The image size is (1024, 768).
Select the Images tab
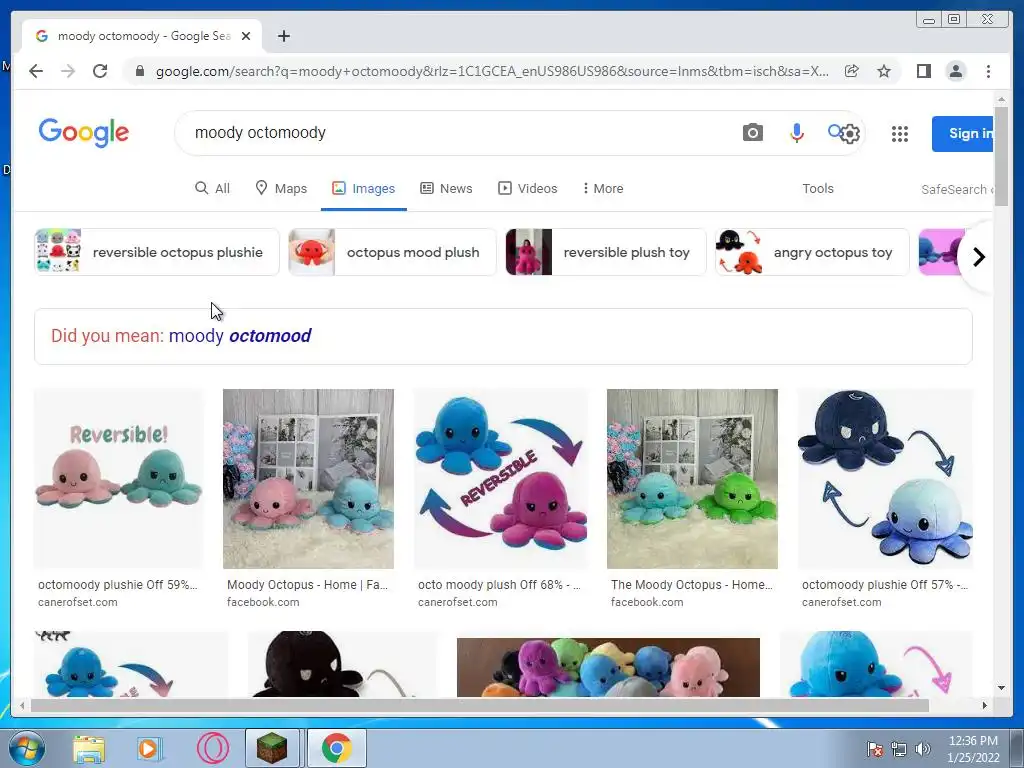click(364, 188)
